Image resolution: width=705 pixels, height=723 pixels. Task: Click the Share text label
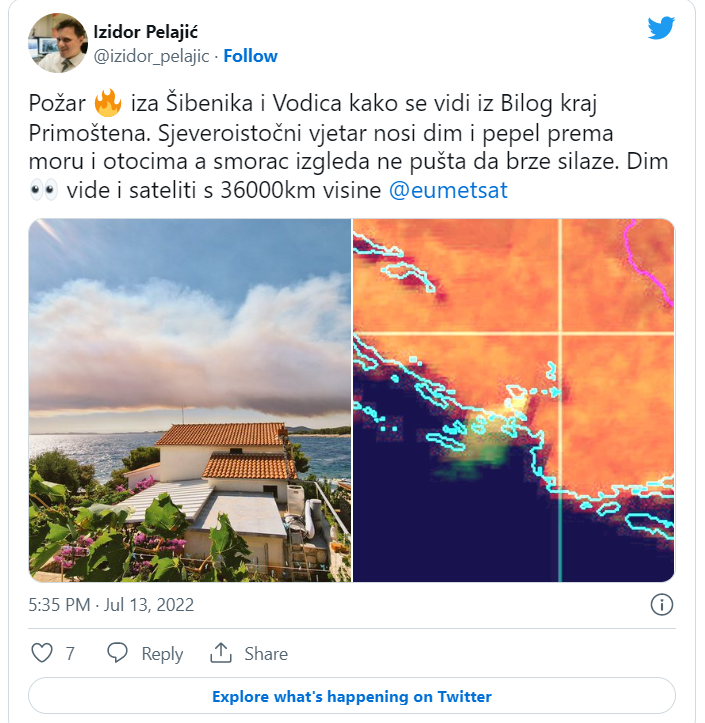pyautogui.click(x=266, y=654)
